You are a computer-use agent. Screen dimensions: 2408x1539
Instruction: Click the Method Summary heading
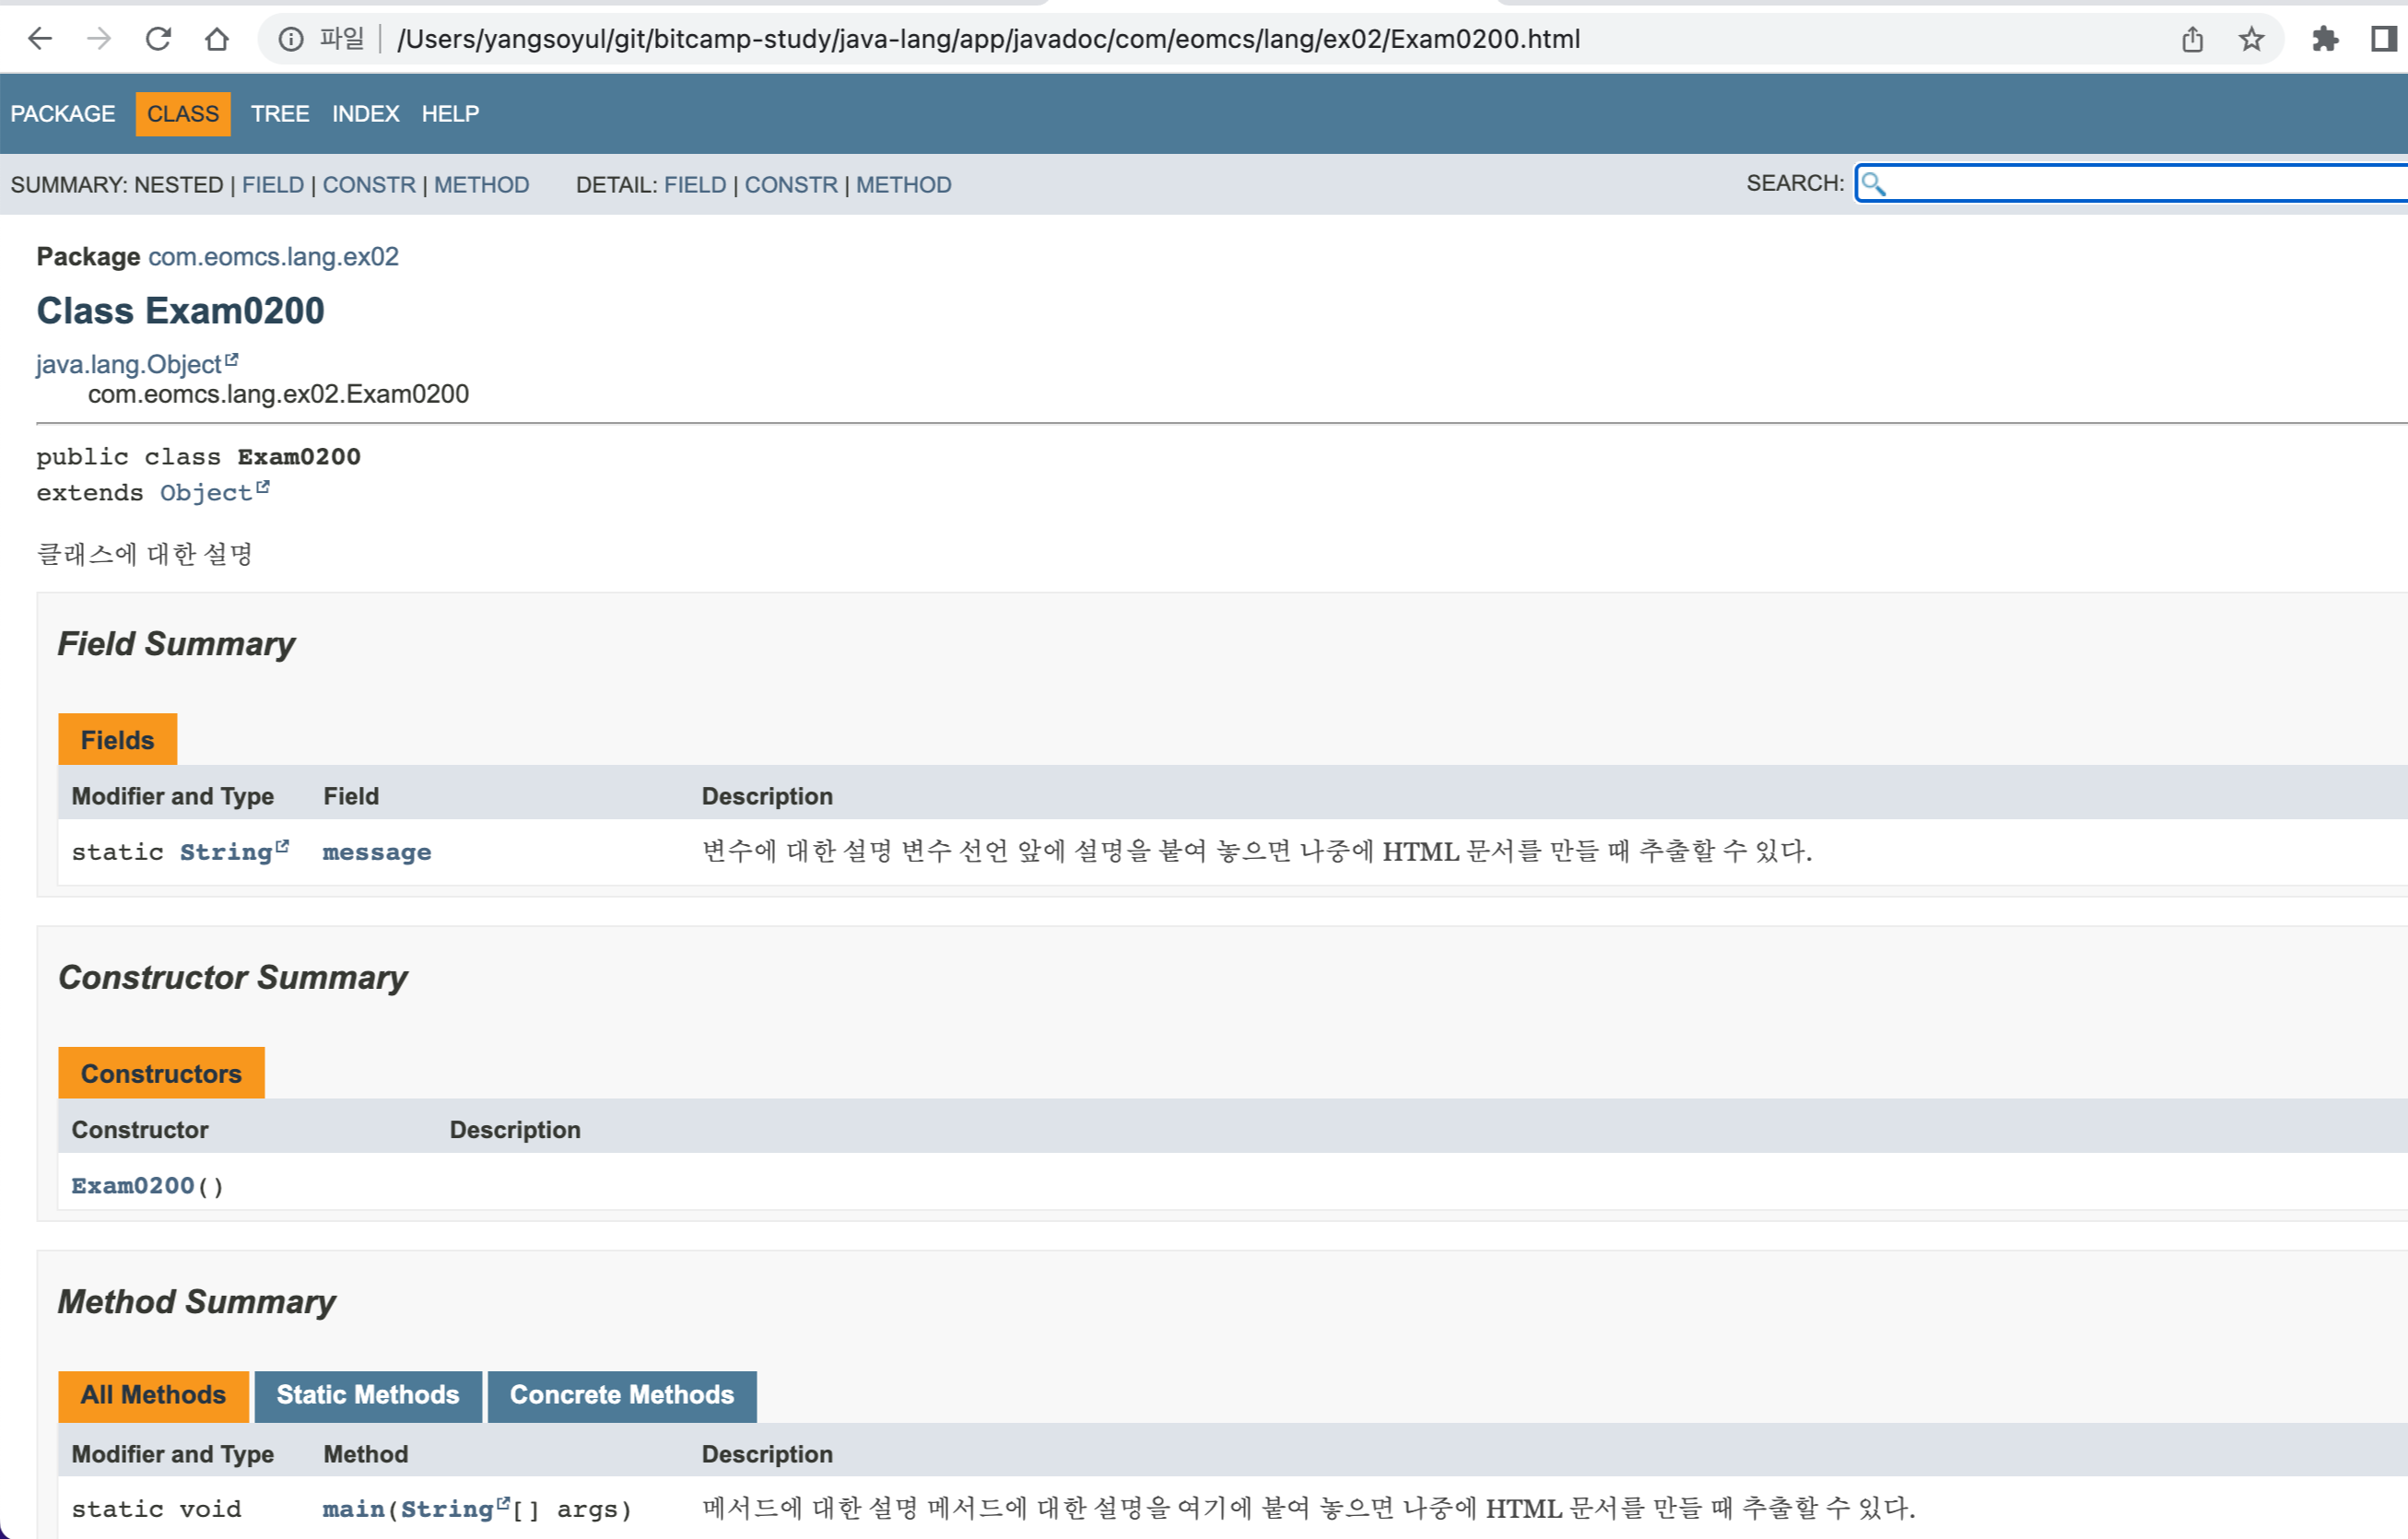coord(197,1302)
